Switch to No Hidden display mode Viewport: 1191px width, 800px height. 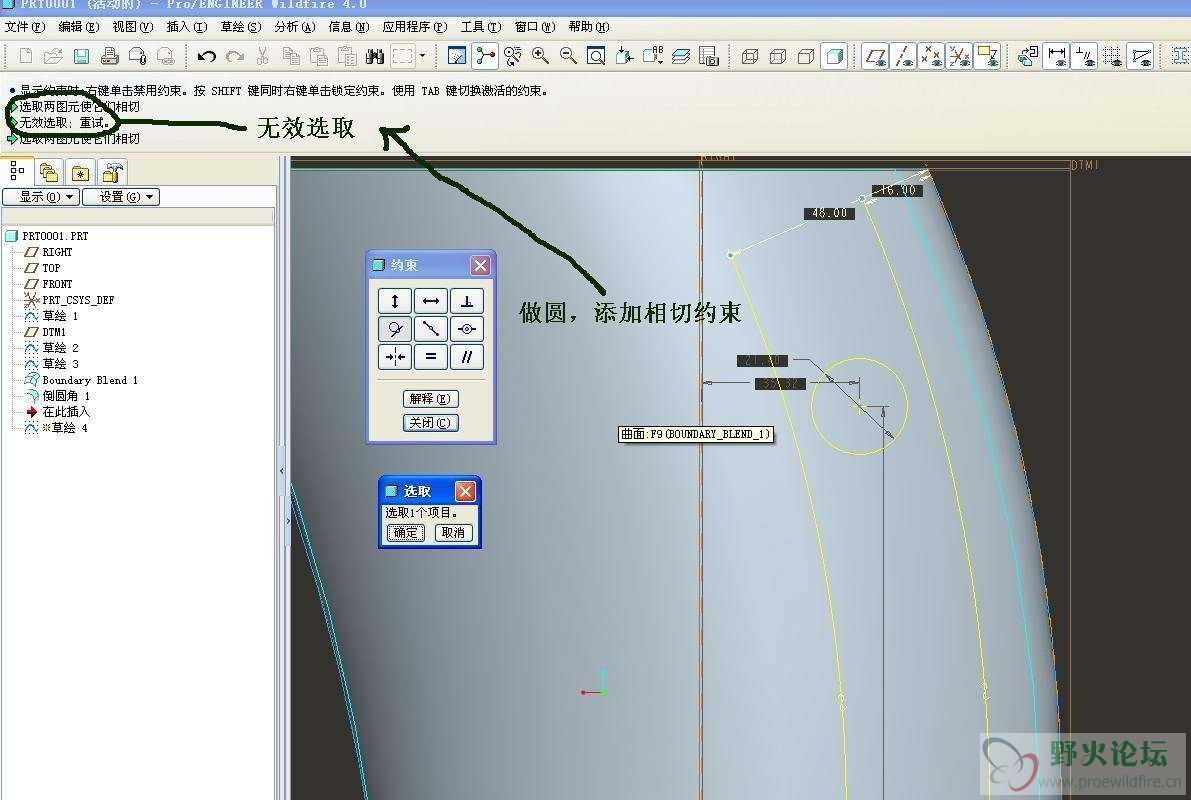pos(806,56)
